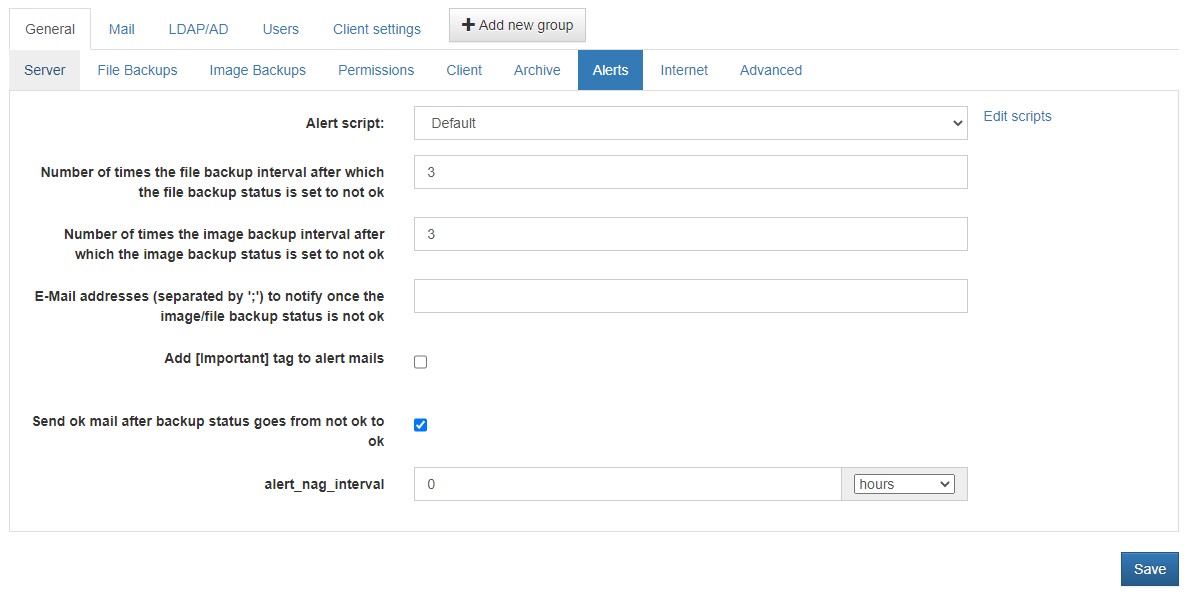The image size is (1189, 599).
Task: Click the Edit scripts link
Action: point(1018,116)
